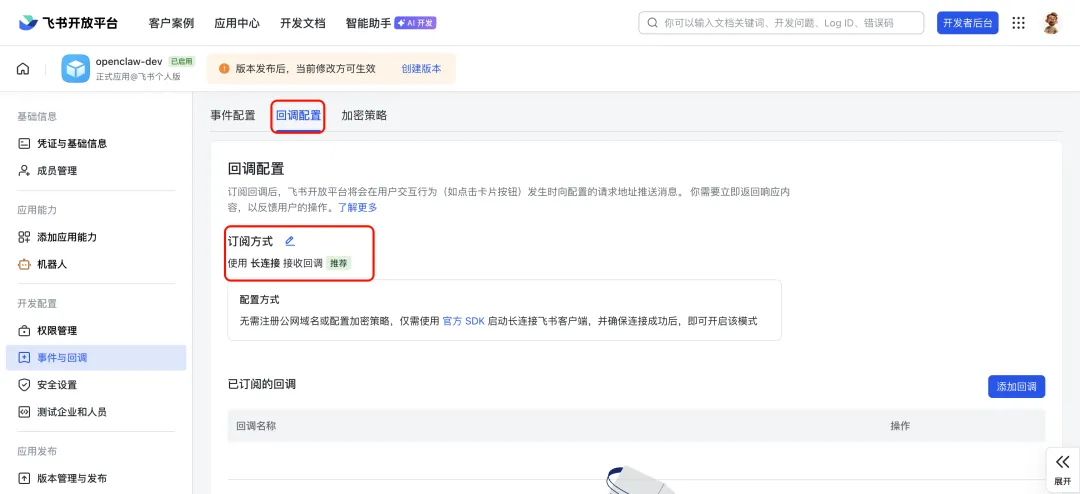Edit 订阅方式 with the pencil icon
The height and width of the screenshot is (494, 1080).
(x=290, y=241)
